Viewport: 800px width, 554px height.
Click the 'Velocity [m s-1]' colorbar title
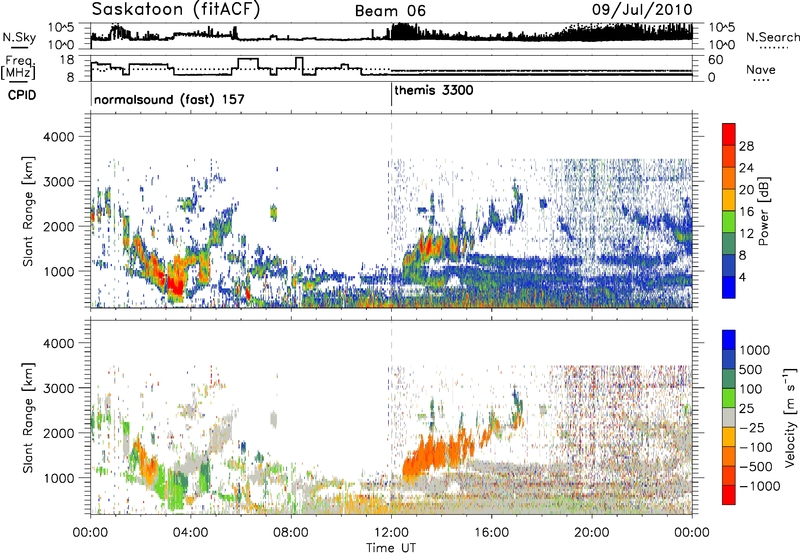[x=790, y=417]
